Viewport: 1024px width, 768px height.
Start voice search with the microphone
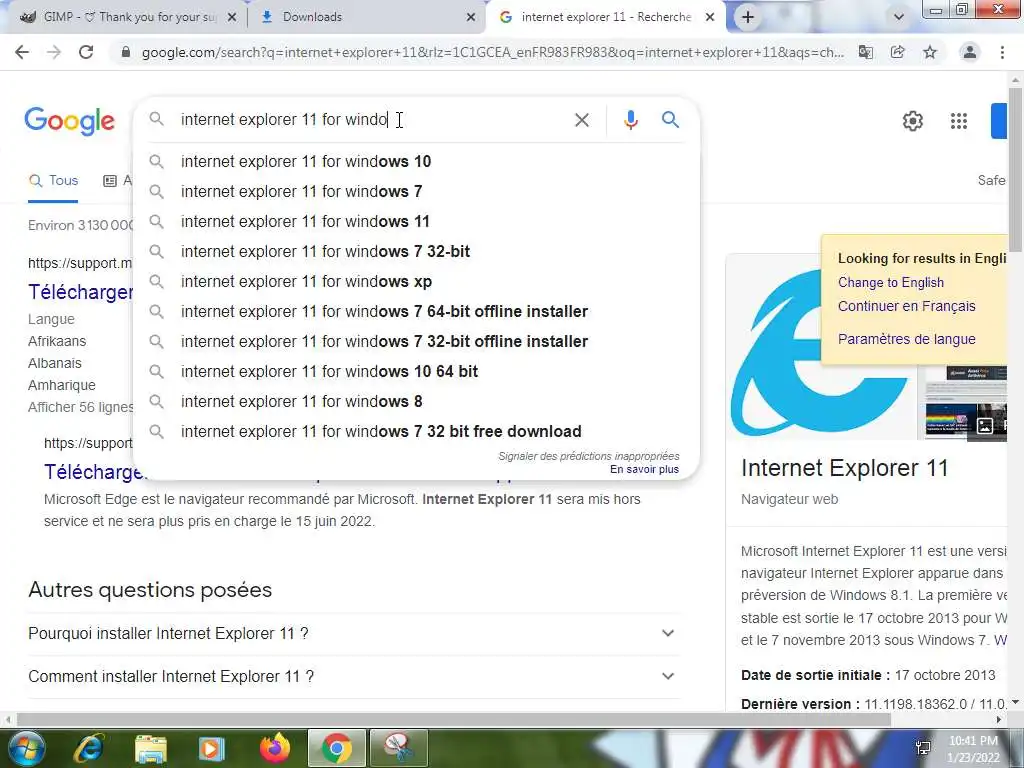pos(630,120)
